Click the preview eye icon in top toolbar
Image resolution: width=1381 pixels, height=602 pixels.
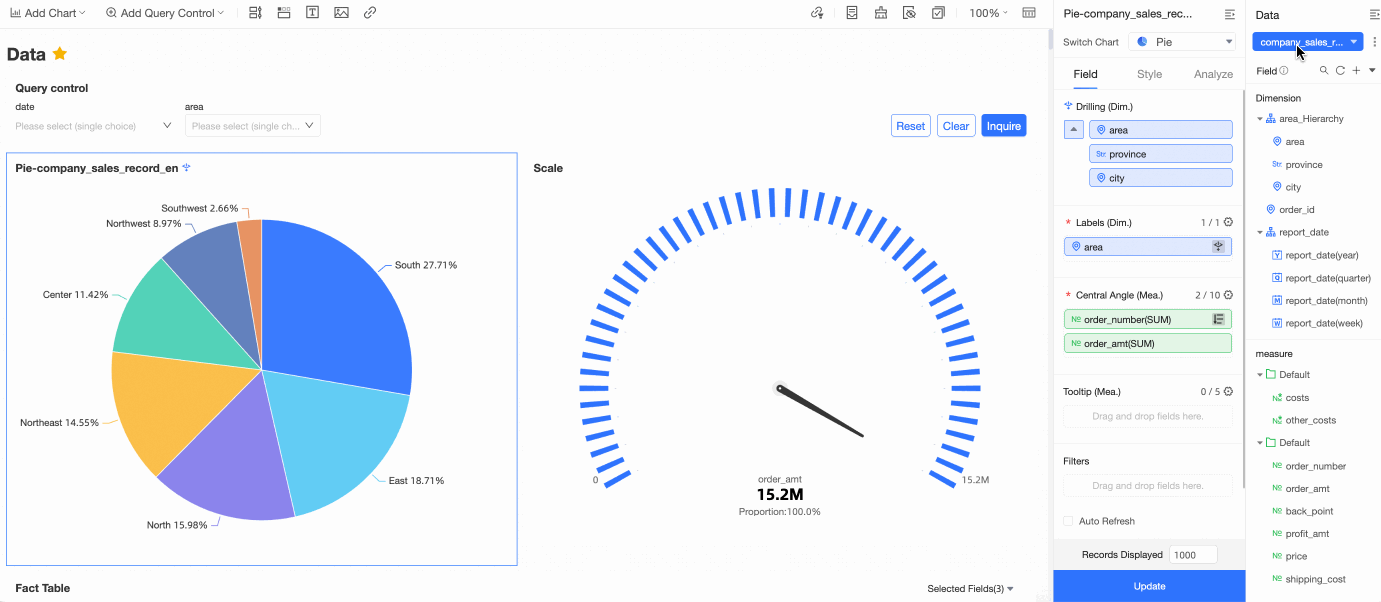909,13
